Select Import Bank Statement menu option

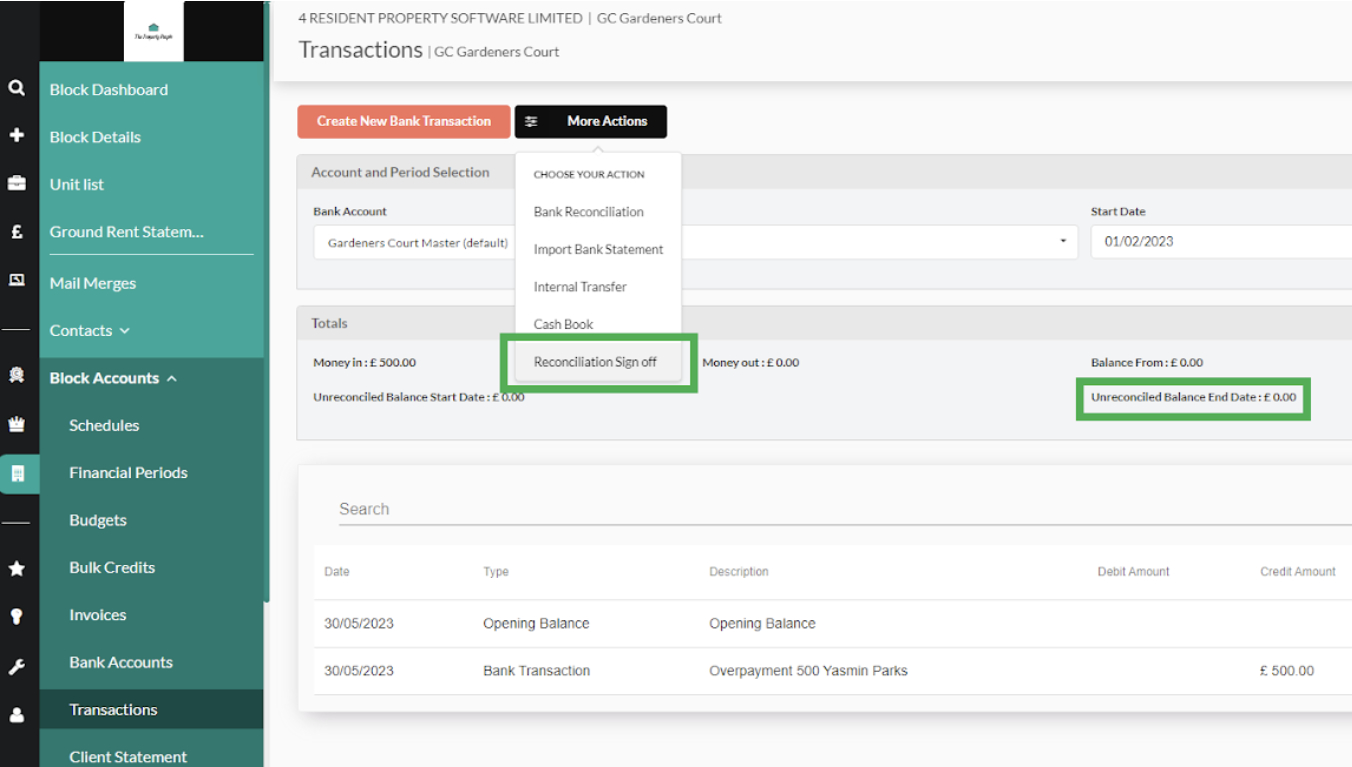(x=598, y=249)
